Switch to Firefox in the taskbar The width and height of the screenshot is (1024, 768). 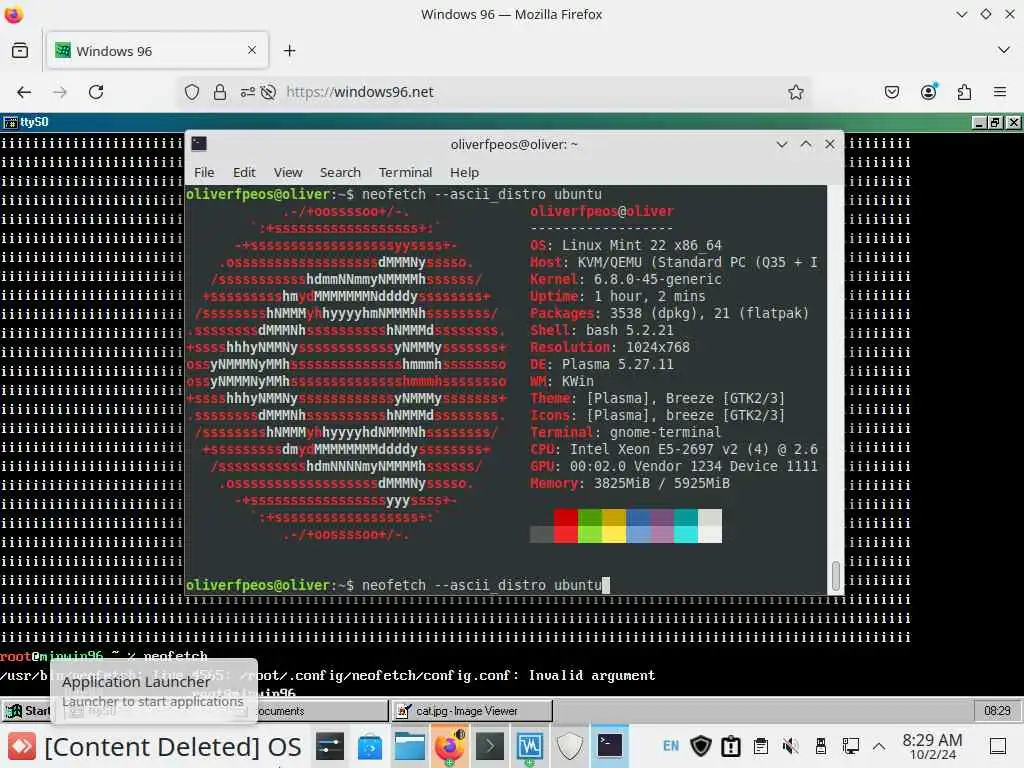click(450, 746)
